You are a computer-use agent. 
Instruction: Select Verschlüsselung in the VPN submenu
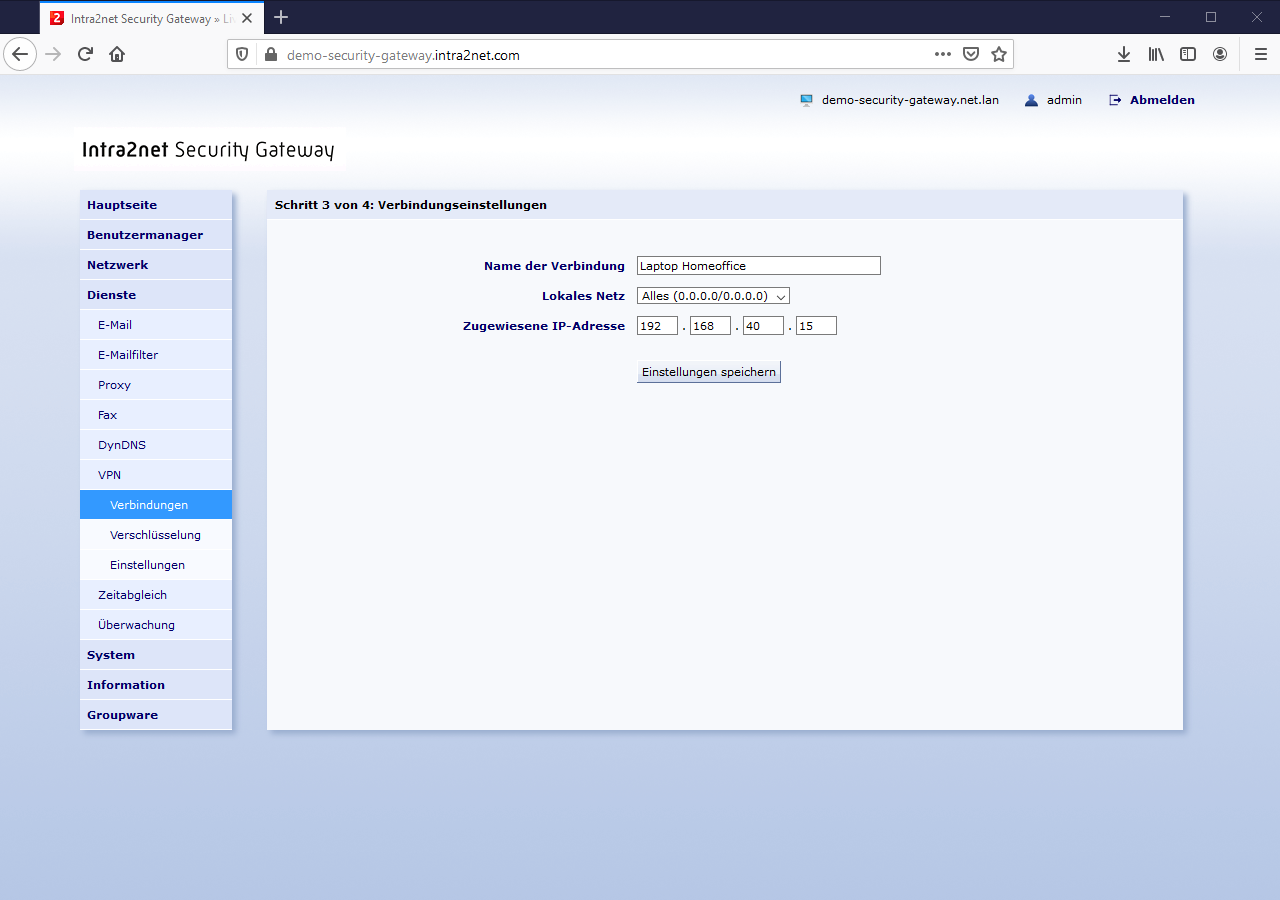click(x=156, y=535)
